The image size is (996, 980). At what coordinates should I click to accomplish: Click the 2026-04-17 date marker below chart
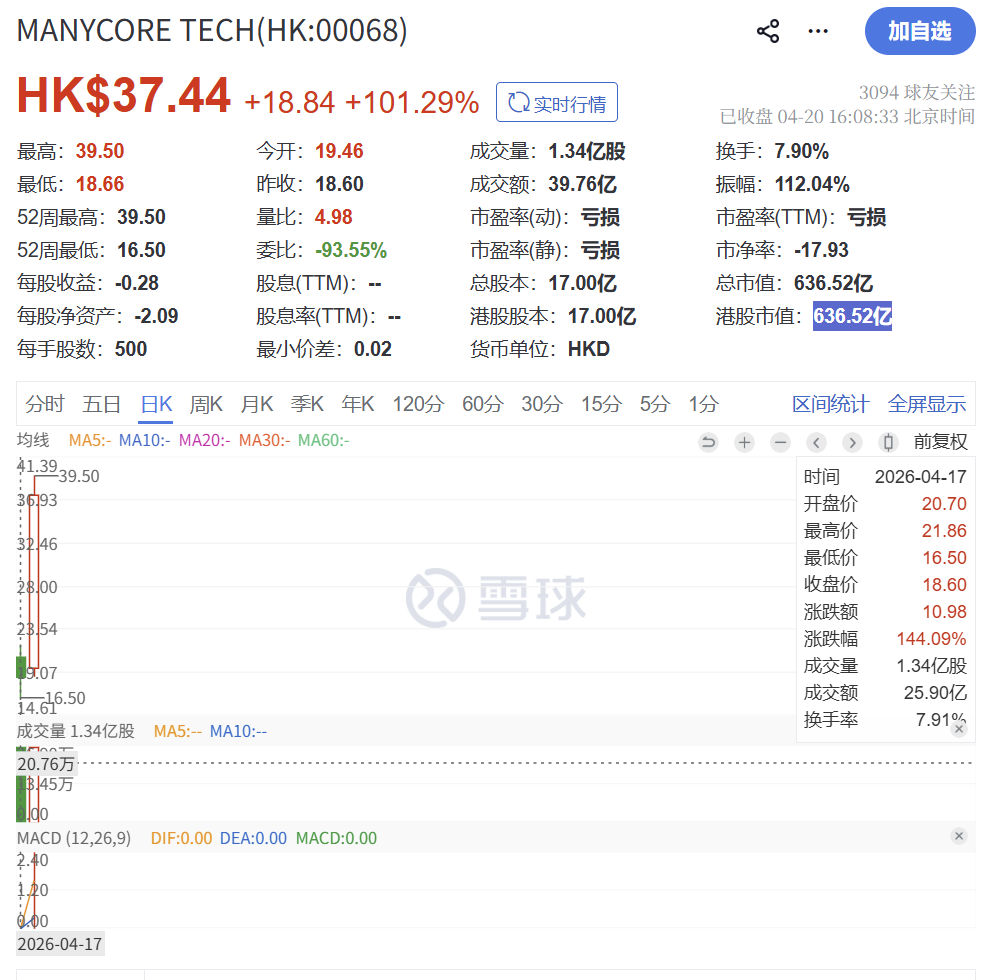click(60, 944)
